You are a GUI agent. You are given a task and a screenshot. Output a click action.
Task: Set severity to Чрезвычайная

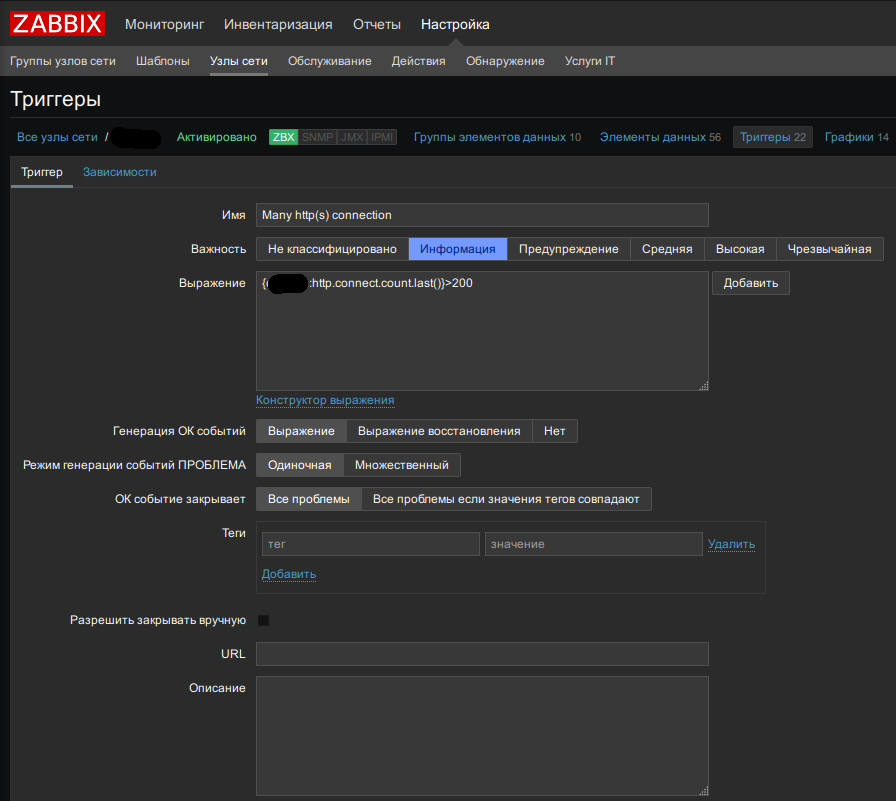point(829,249)
